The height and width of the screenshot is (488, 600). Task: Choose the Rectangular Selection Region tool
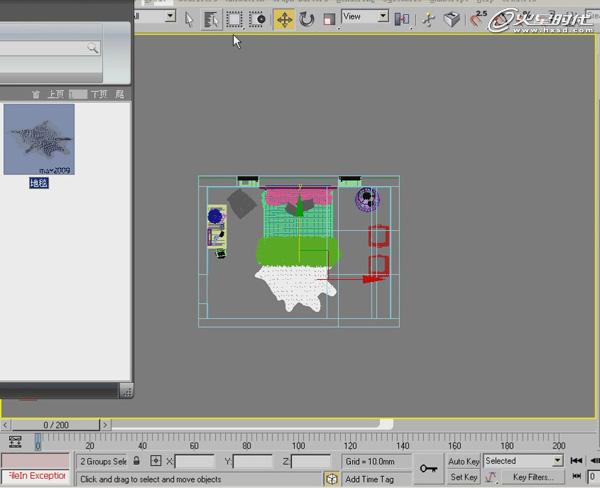[234, 18]
